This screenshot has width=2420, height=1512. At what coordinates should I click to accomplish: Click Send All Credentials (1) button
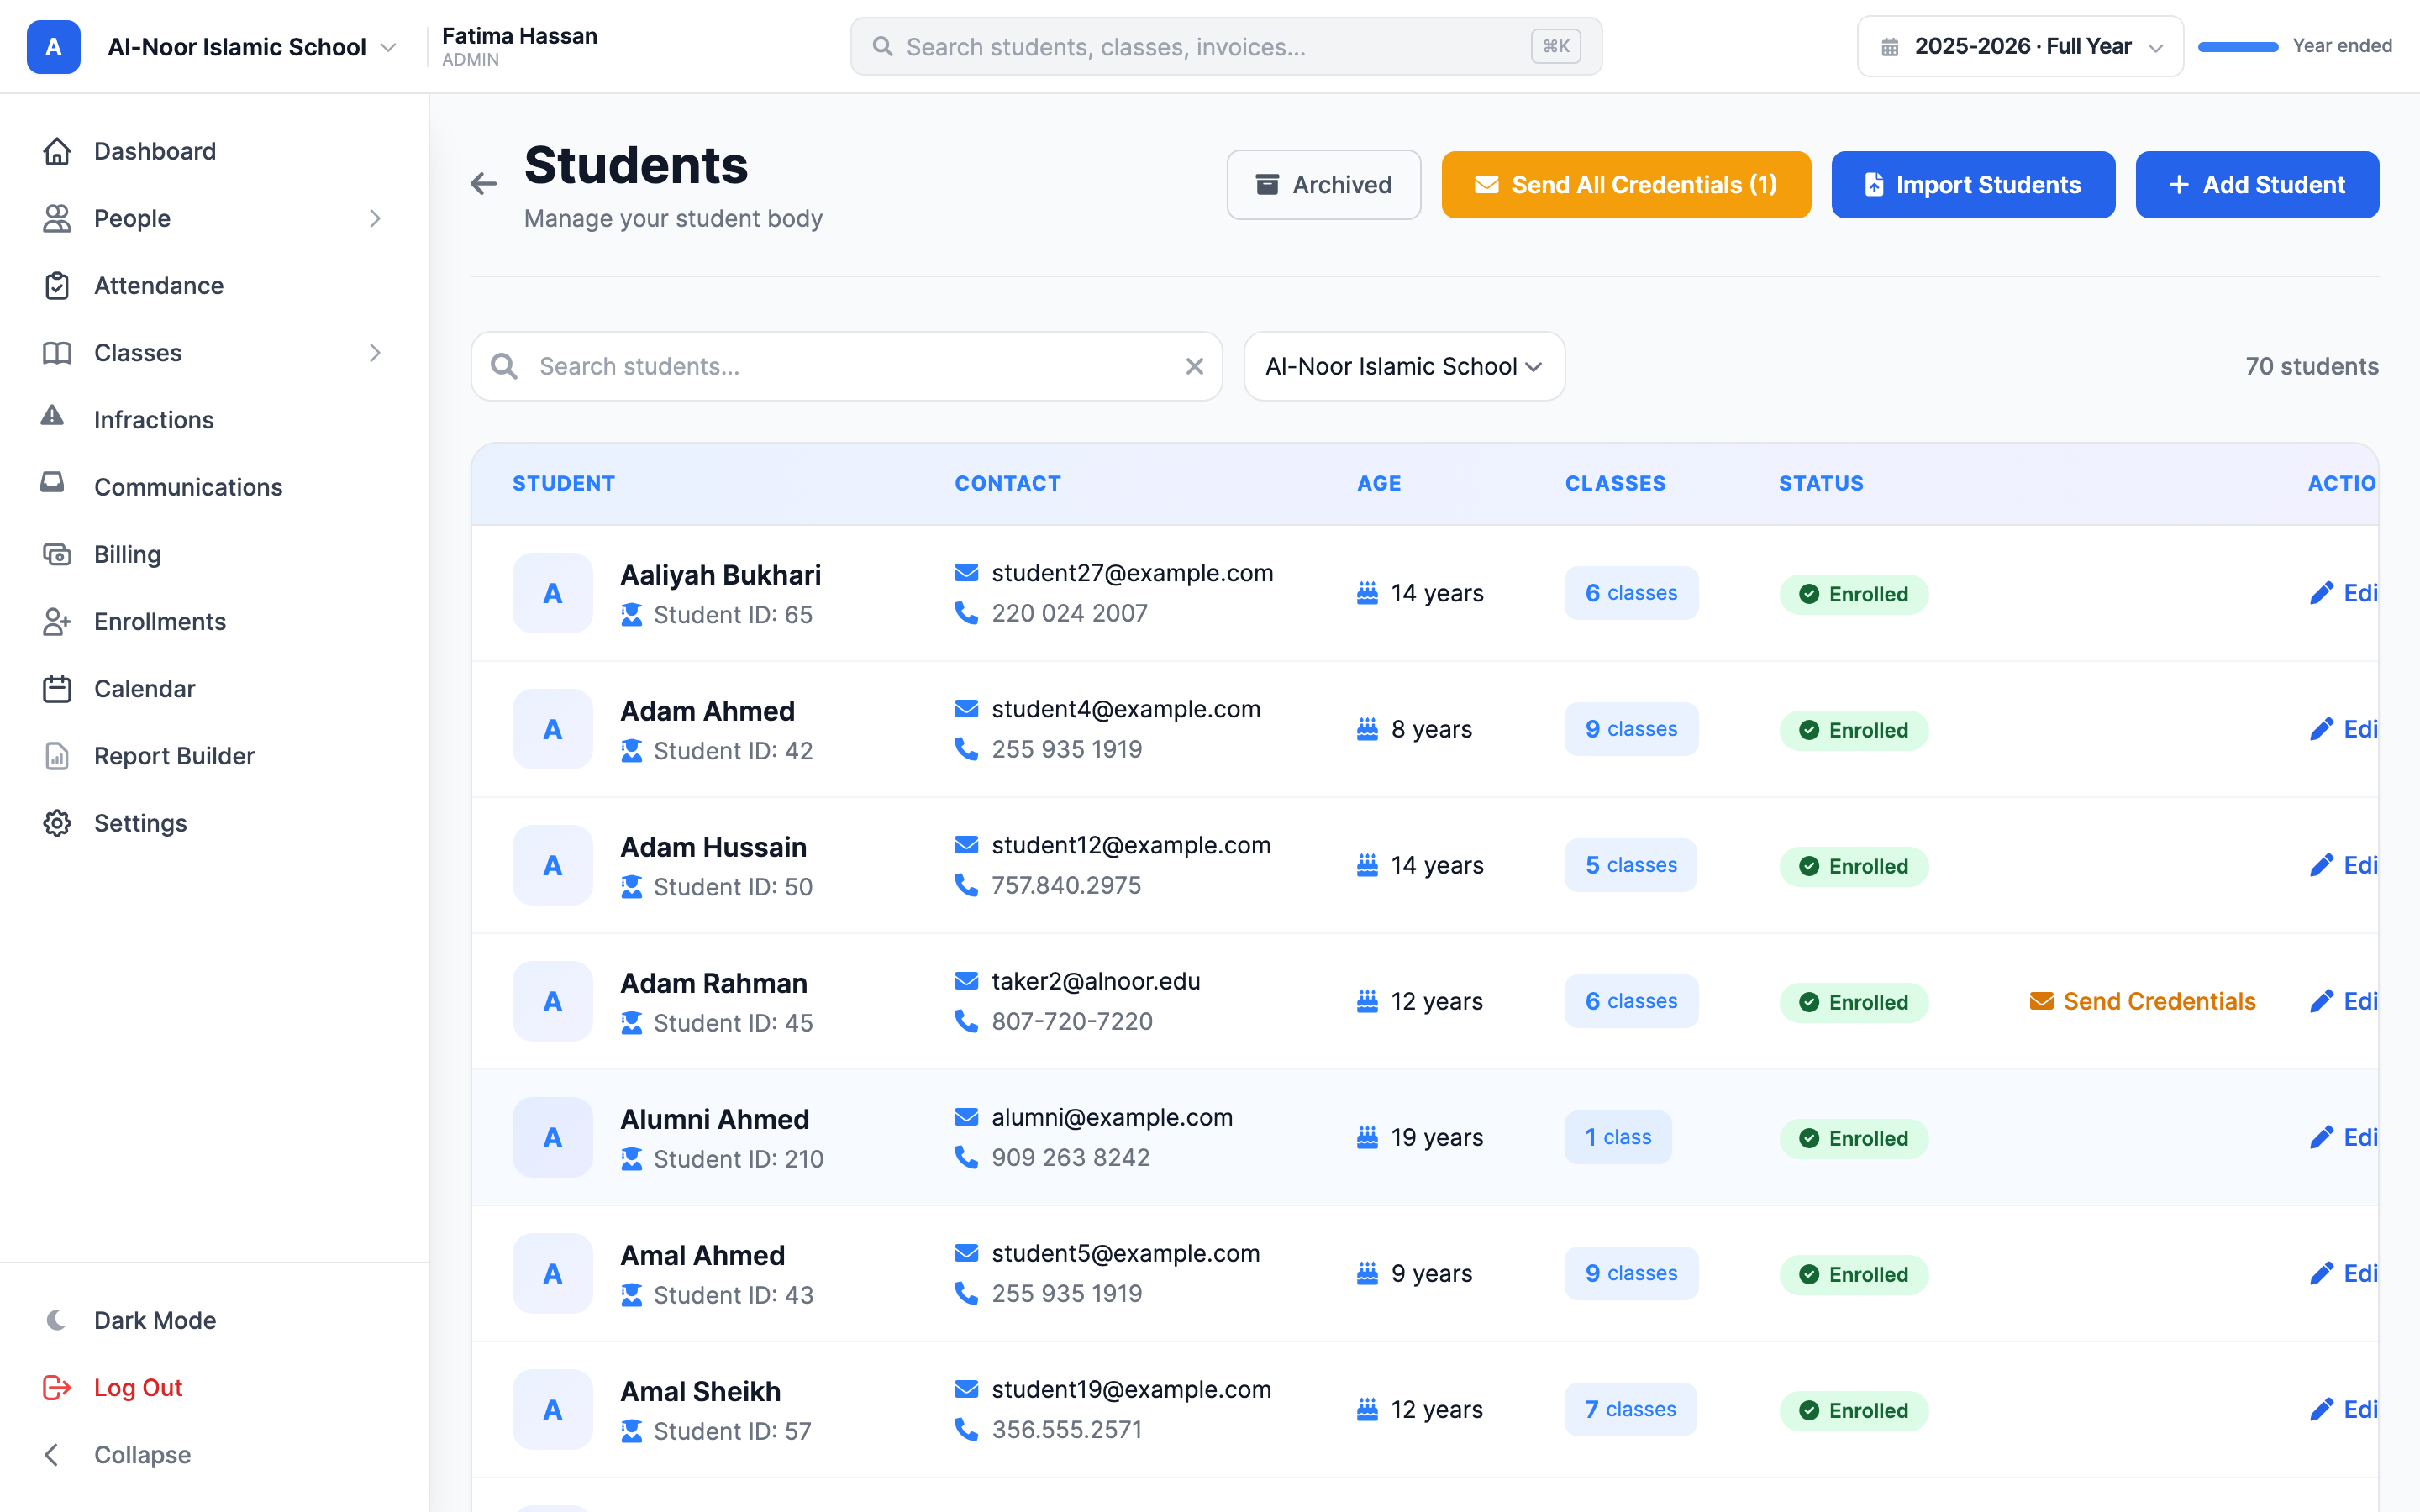point(1626,185)
